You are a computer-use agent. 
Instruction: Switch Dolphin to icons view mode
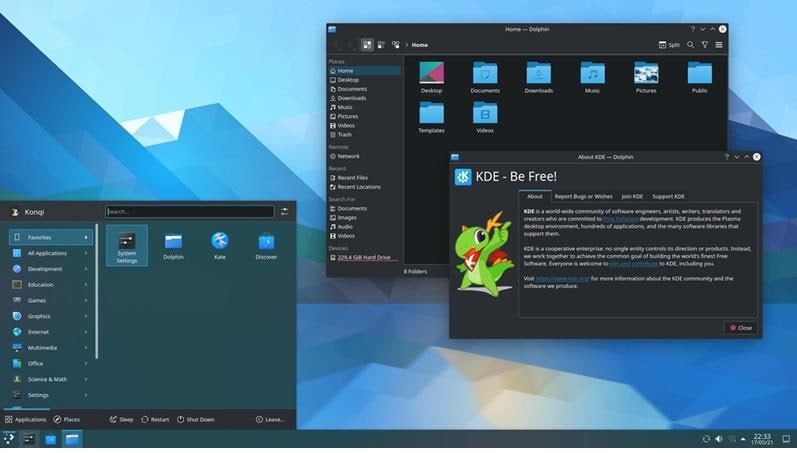pos(367,45)
